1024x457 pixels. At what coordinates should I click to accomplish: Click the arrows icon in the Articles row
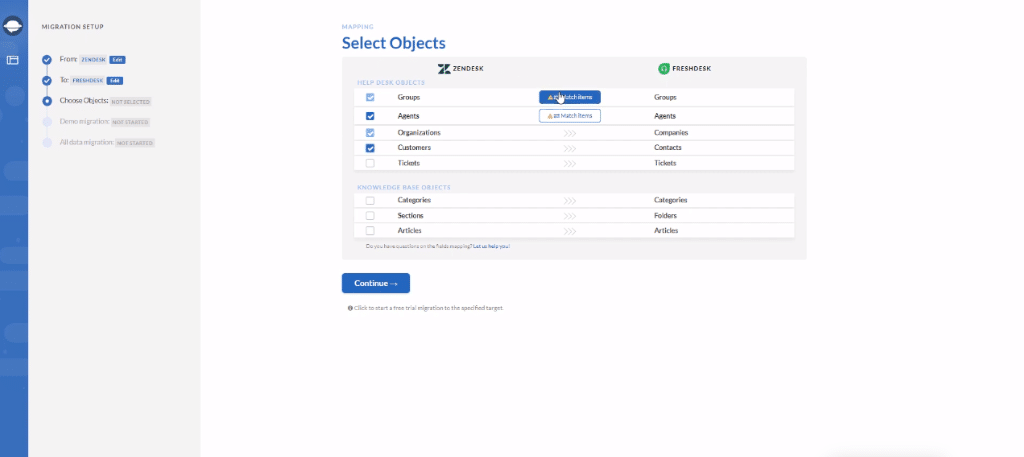point(569,231)
